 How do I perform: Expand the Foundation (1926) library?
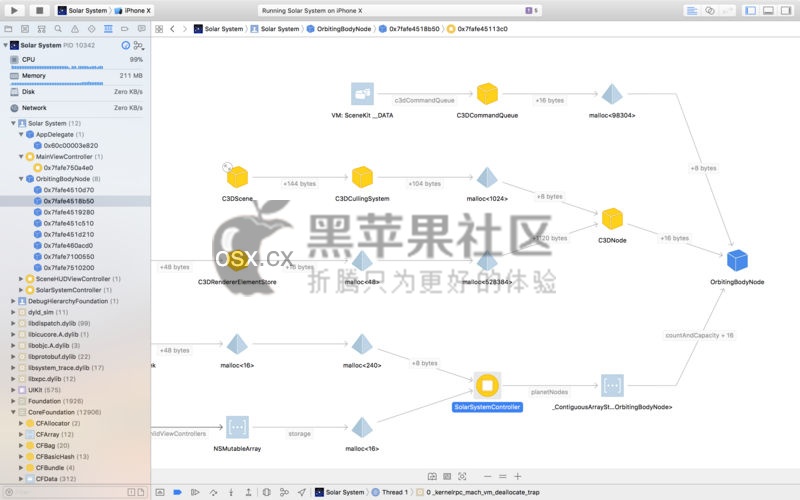[x=13, y=402]
